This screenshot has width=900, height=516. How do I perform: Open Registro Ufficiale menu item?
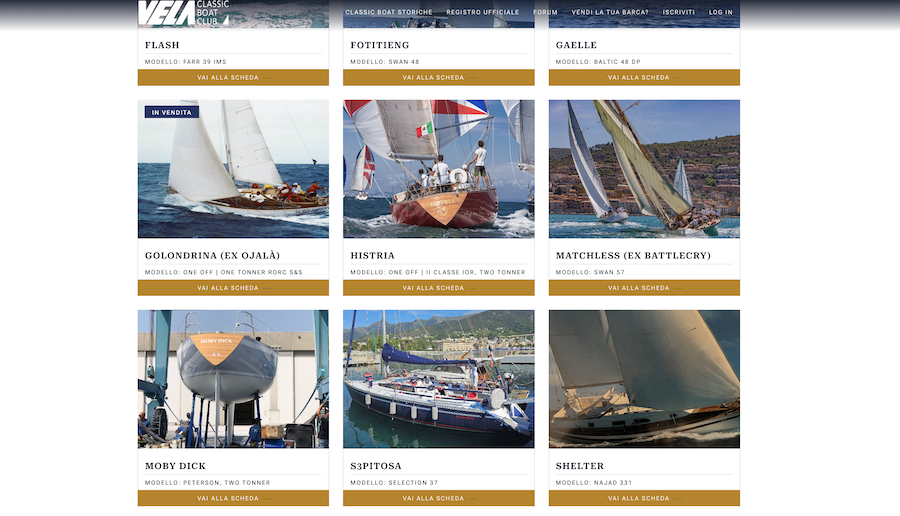click(x=483, y=12)
